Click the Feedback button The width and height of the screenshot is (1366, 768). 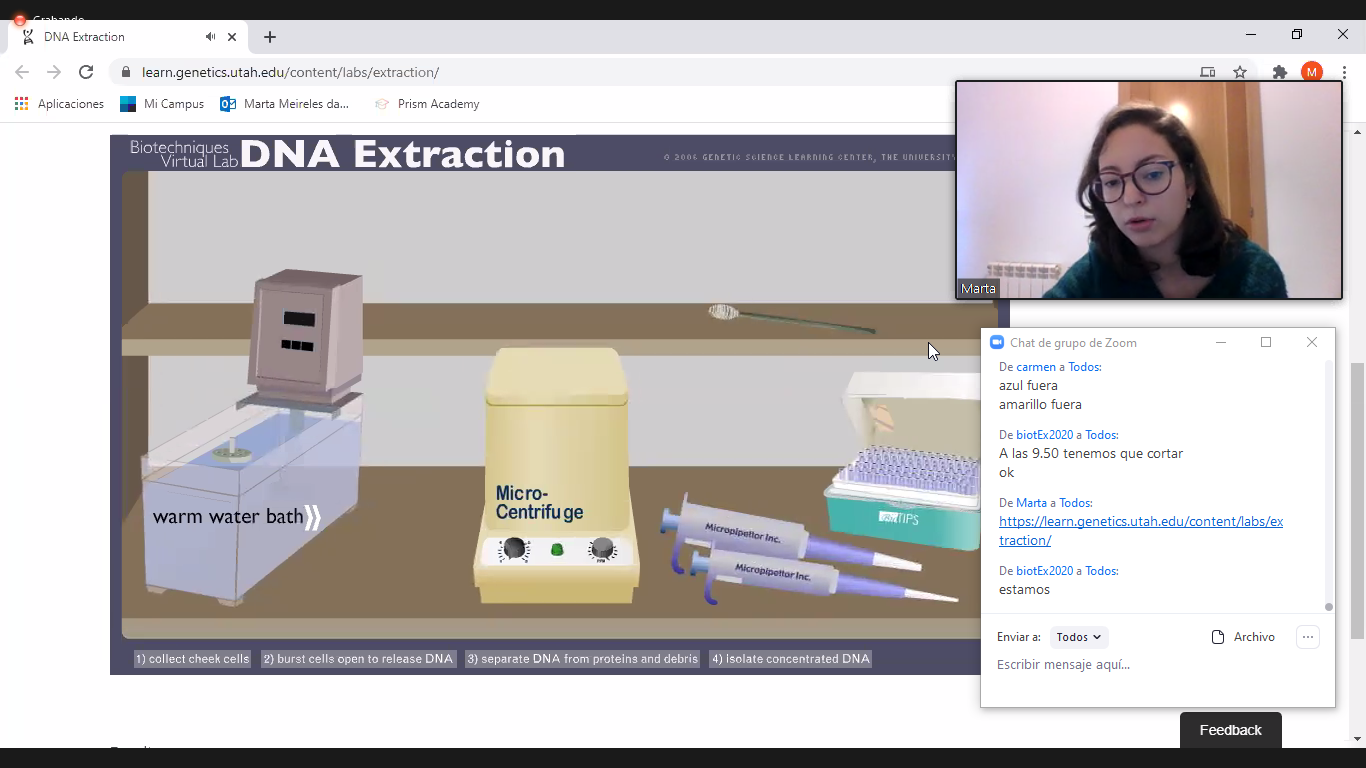1230,730
